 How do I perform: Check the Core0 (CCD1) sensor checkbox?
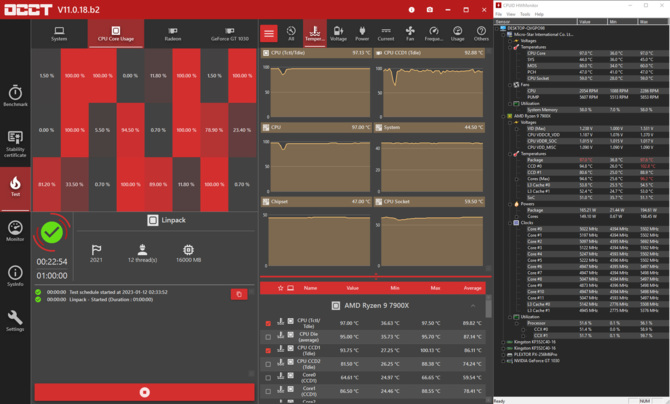[x=268, y=378]
